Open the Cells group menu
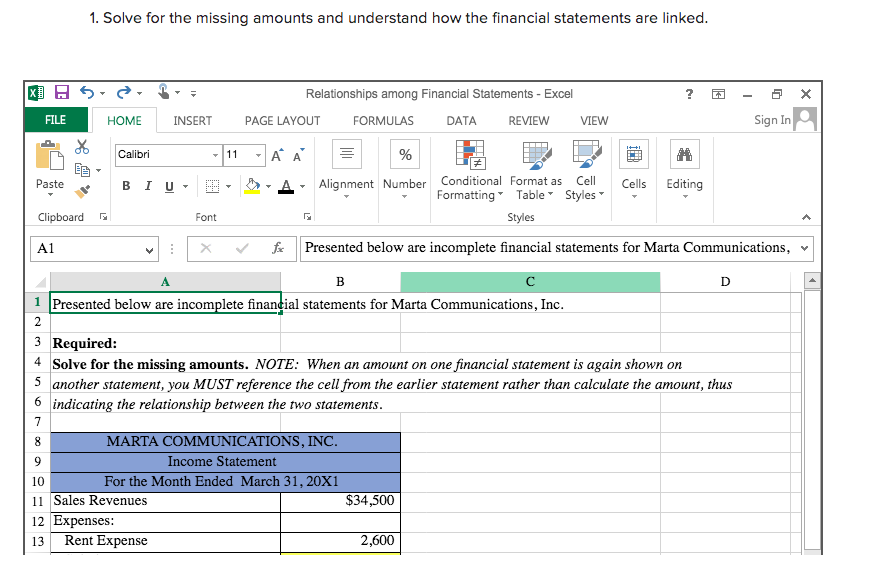The width and height of the screenshot is (880, 569). click(634, 169)
